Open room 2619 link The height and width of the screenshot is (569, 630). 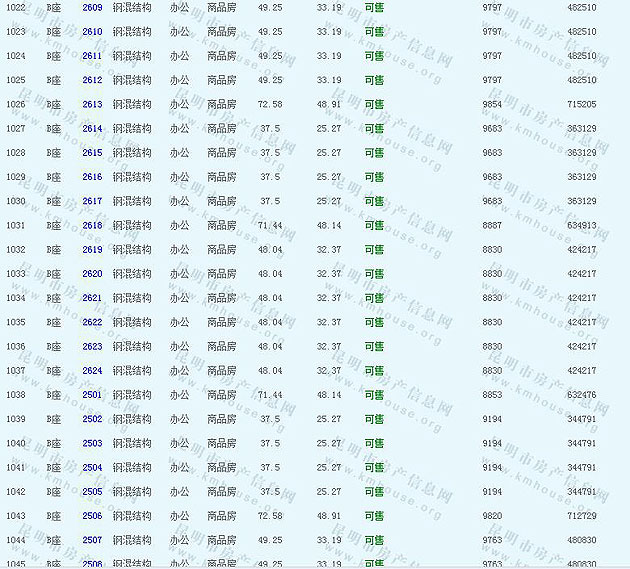point(92,250)
